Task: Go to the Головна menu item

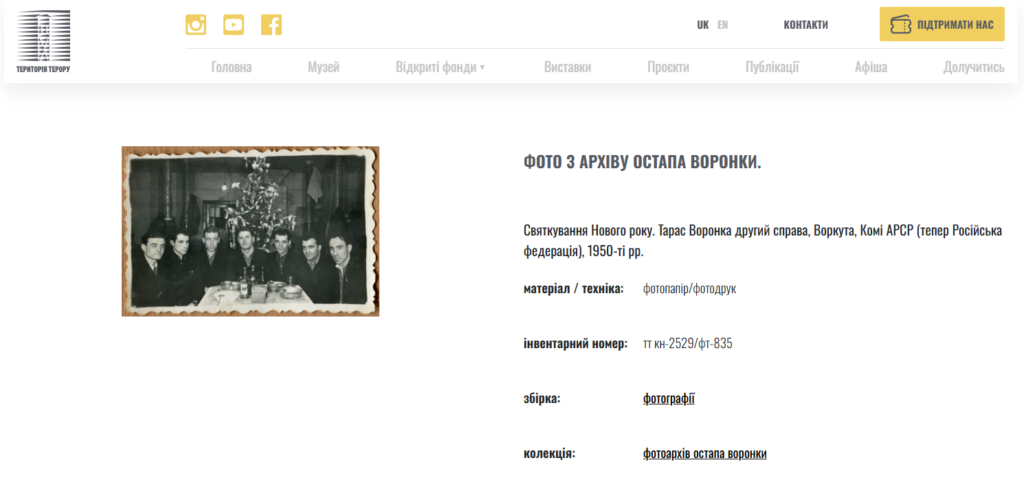Action: click(x=231, y=67)
